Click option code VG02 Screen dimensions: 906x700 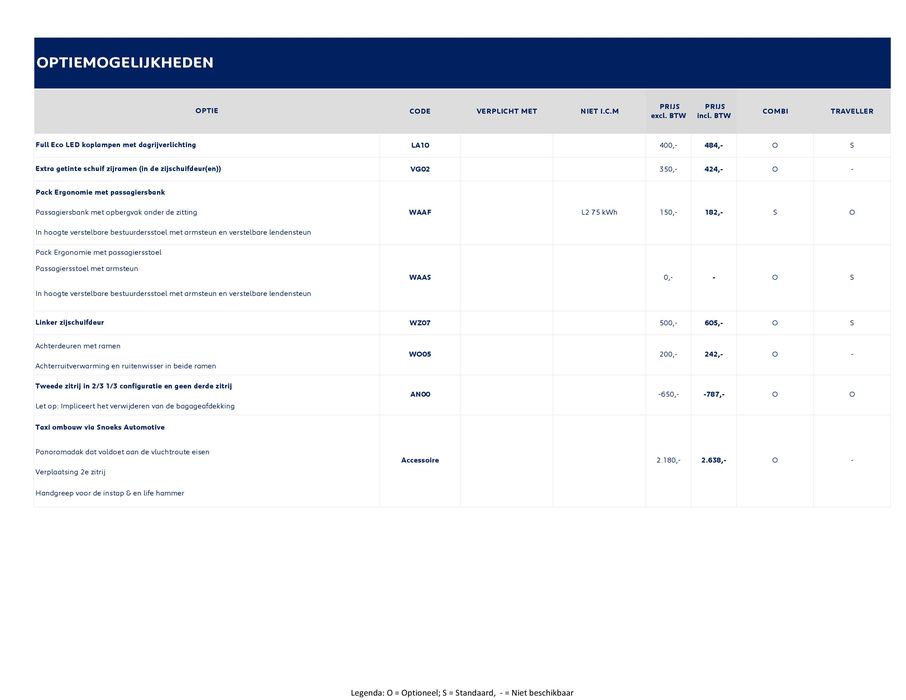pos(420,169)
